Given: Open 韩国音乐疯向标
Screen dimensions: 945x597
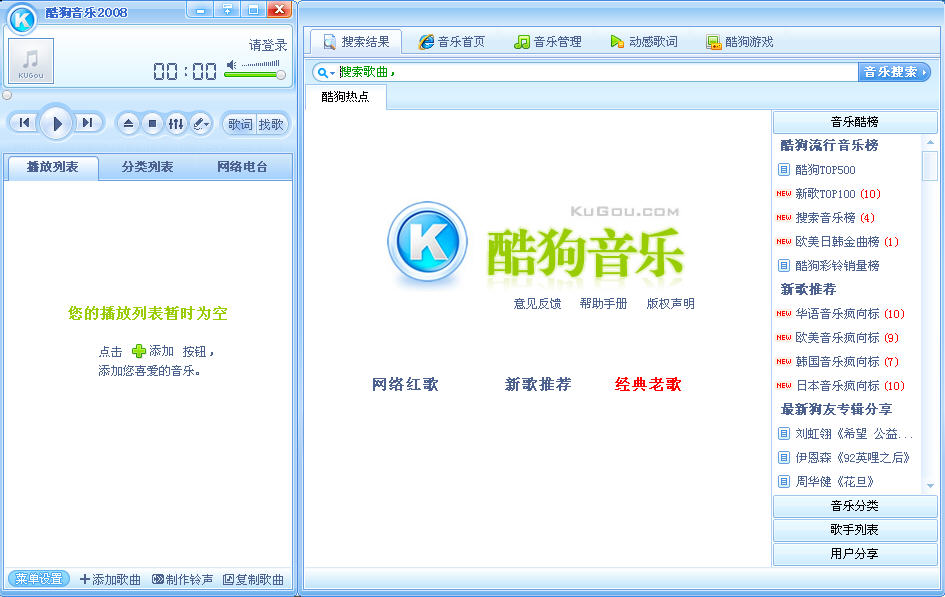Looking at the screenshot, I should [x=847, y=362].
